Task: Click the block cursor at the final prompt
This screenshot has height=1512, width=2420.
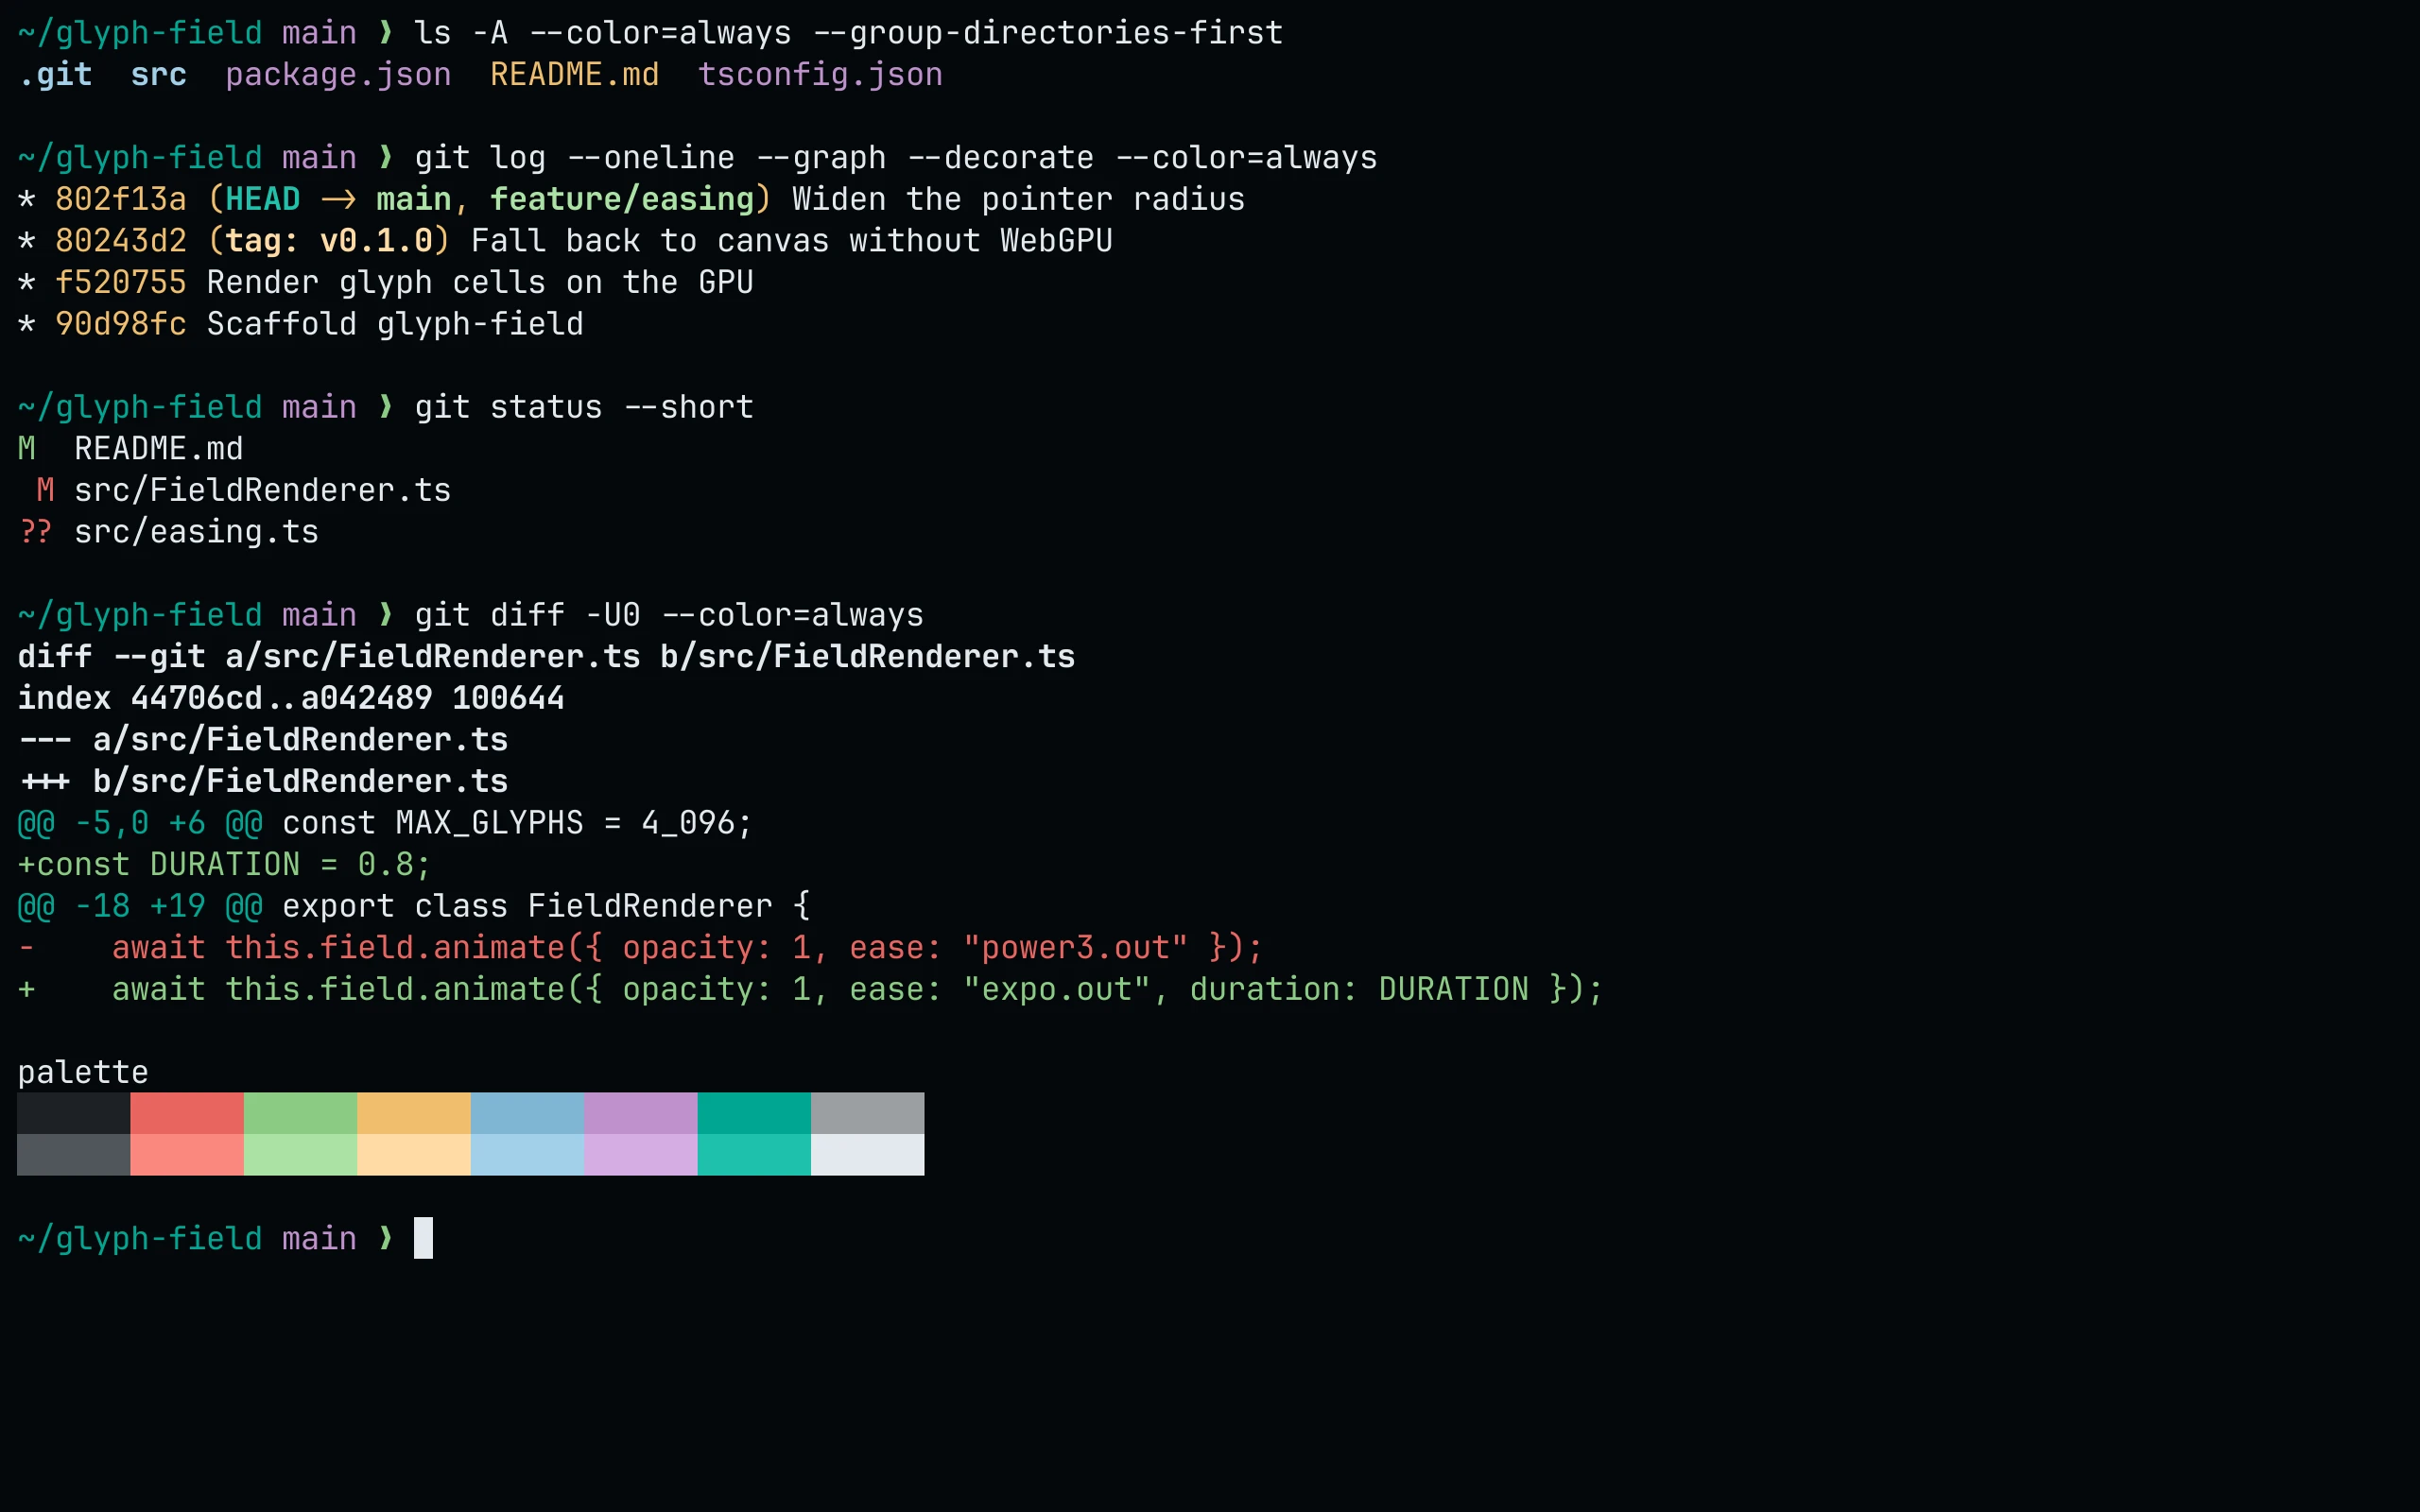Action: point(424,1238)
